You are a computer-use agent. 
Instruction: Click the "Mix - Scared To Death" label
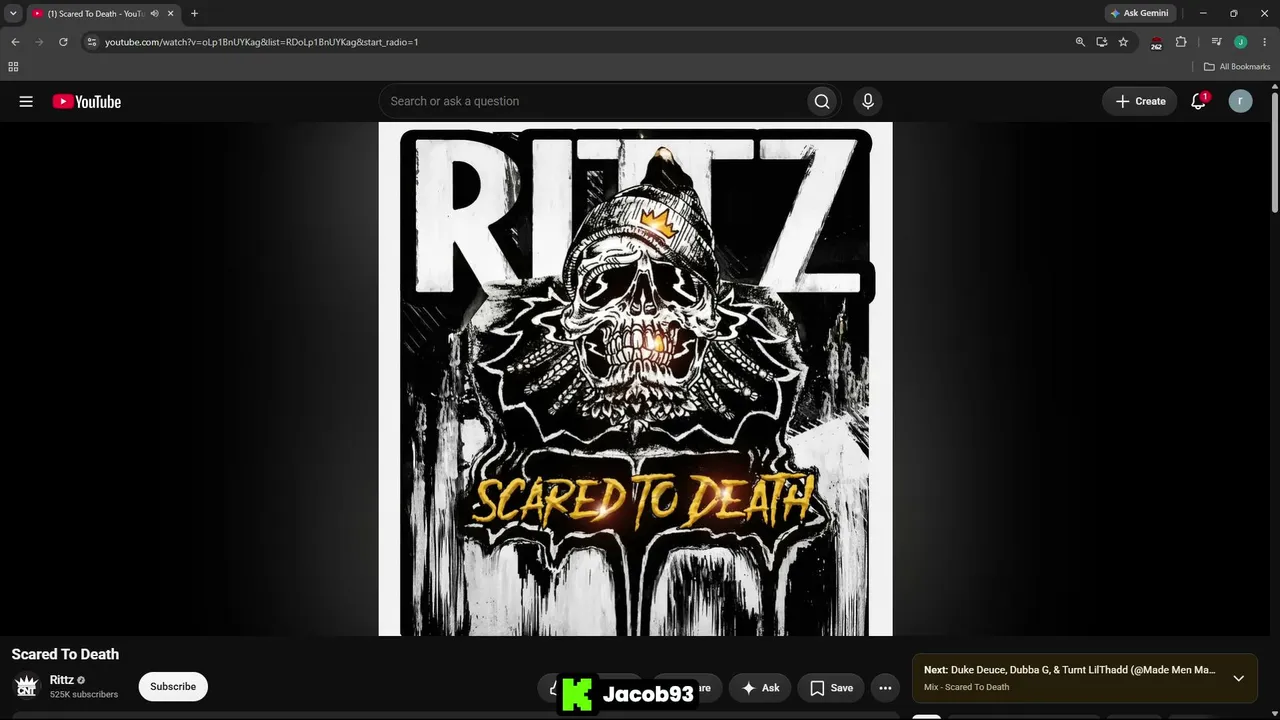966,687
